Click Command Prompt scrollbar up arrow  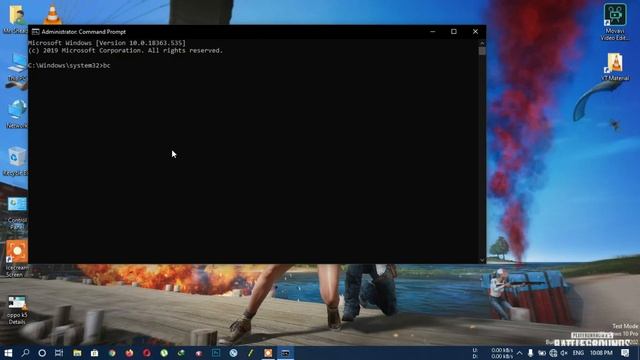482,43
